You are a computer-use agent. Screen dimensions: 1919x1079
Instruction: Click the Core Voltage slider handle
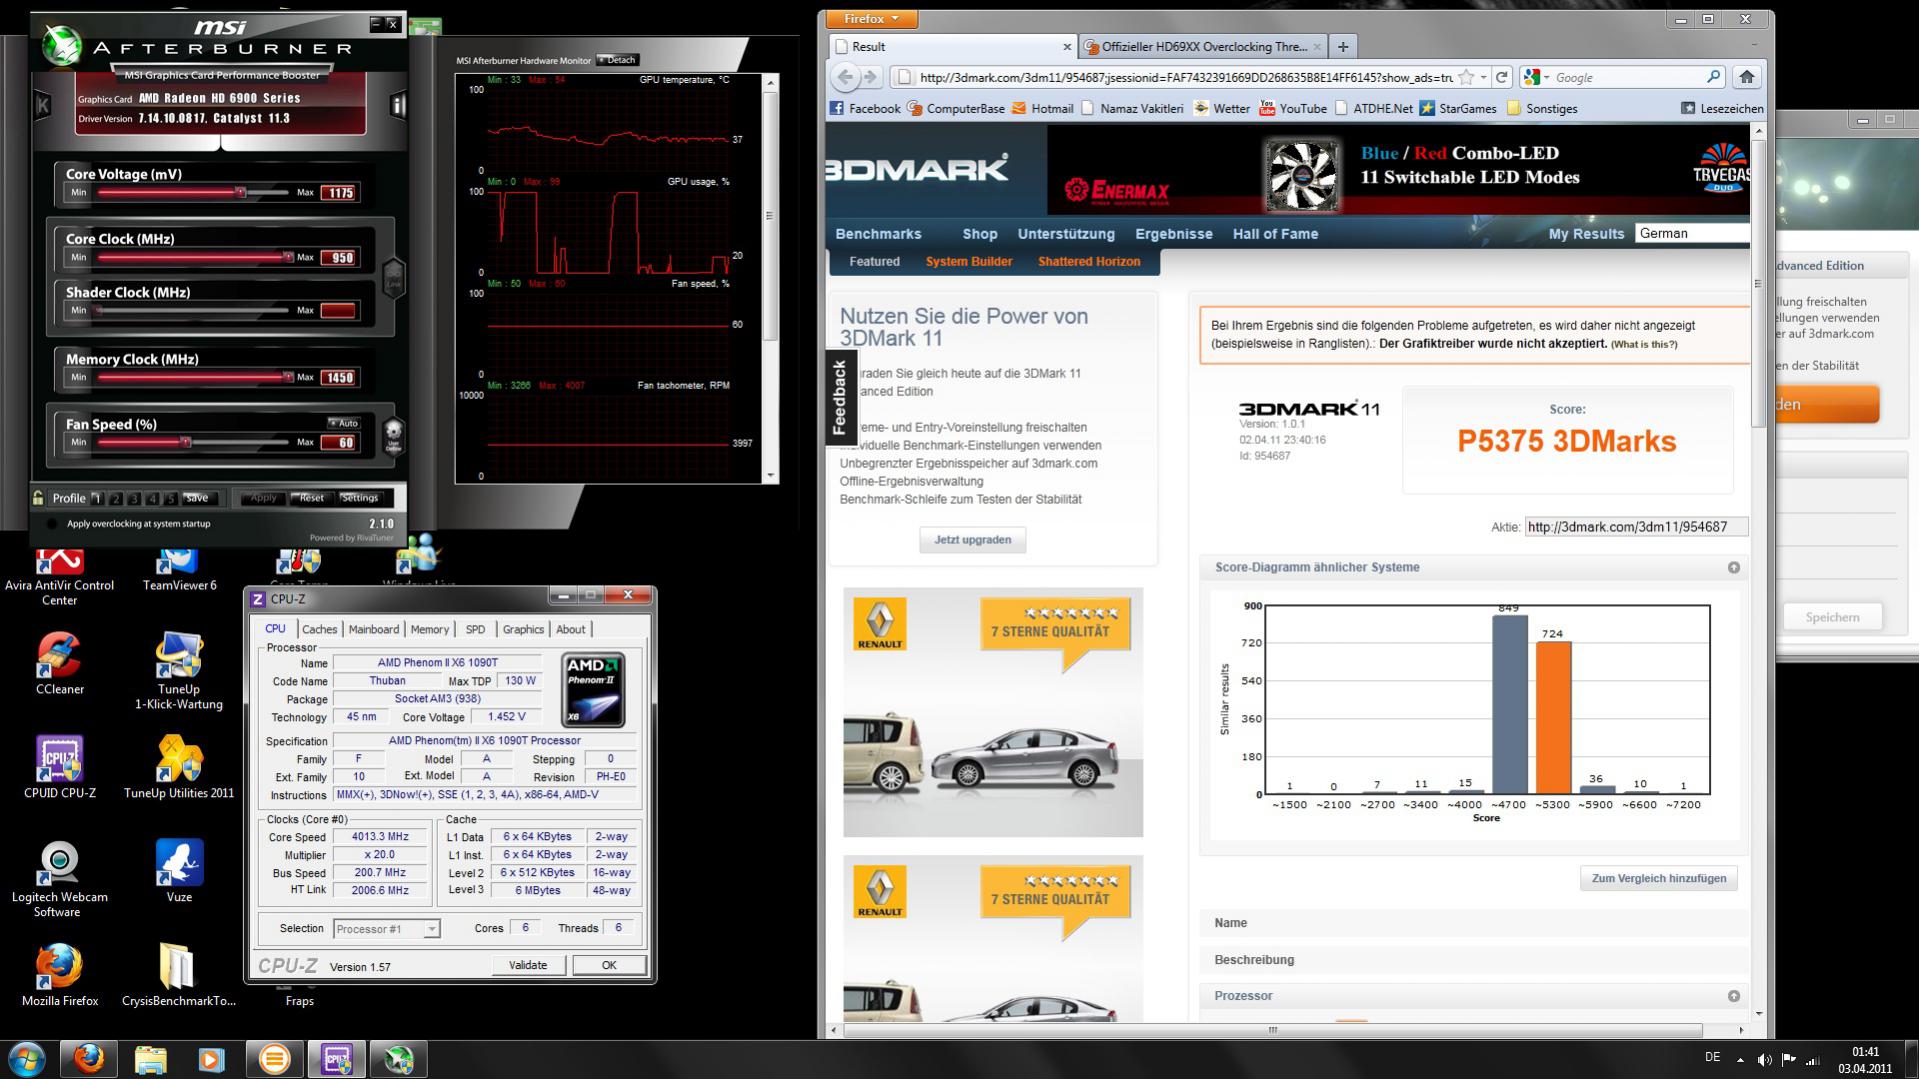(240, 192)
